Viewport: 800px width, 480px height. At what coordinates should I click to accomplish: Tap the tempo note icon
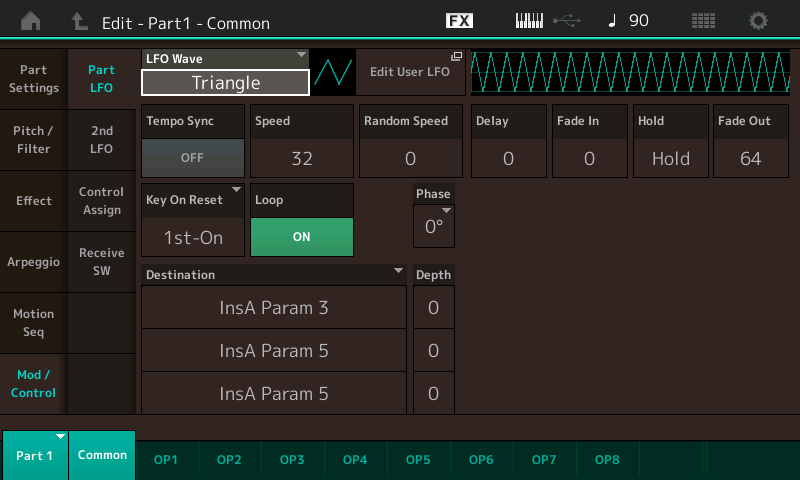pos(612,21)
